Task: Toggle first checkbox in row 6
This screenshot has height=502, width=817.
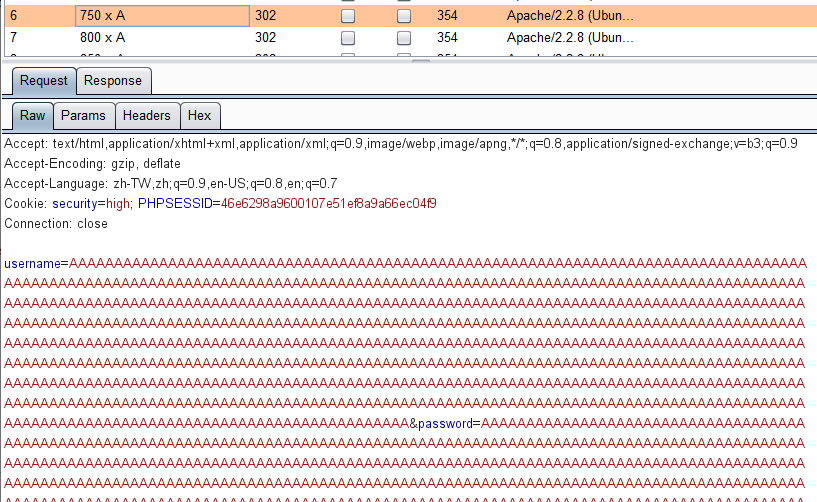Action: 348,16
